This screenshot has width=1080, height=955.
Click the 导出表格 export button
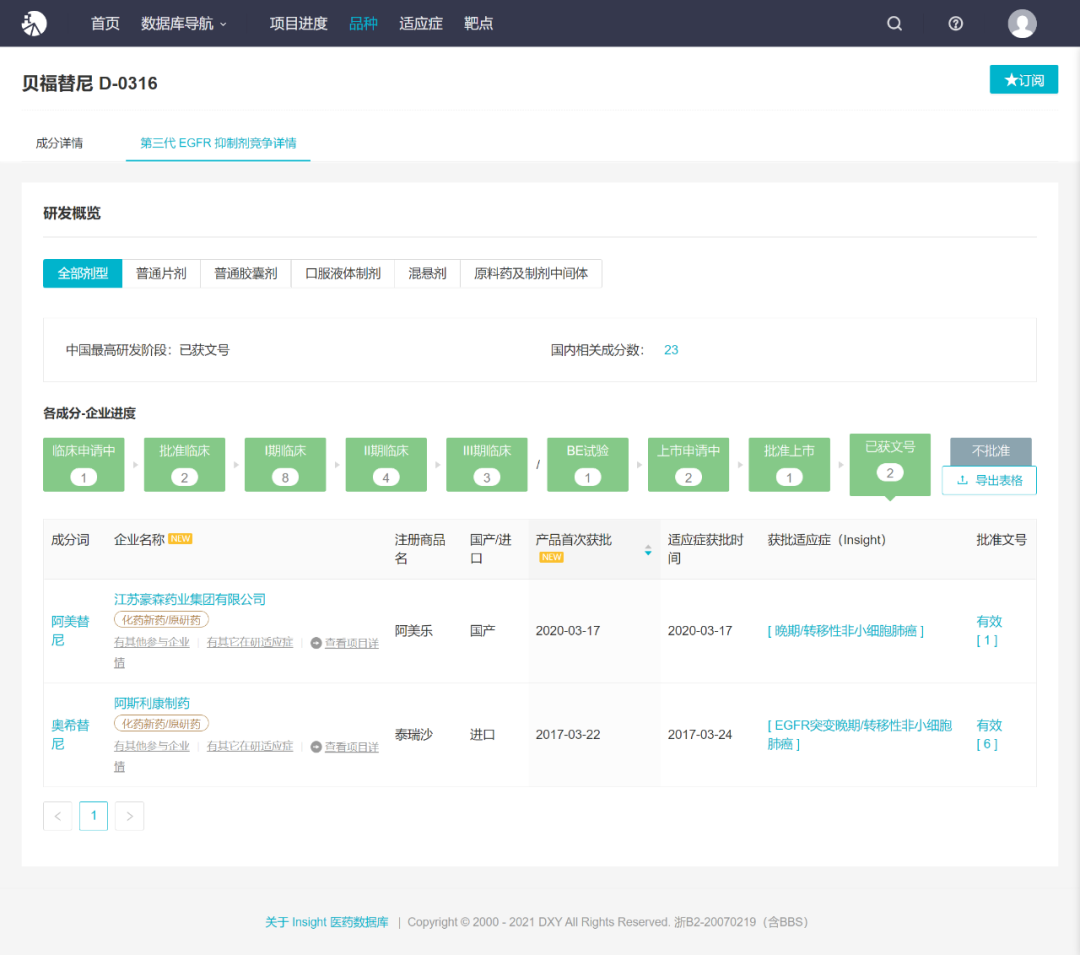coord(989,481)
